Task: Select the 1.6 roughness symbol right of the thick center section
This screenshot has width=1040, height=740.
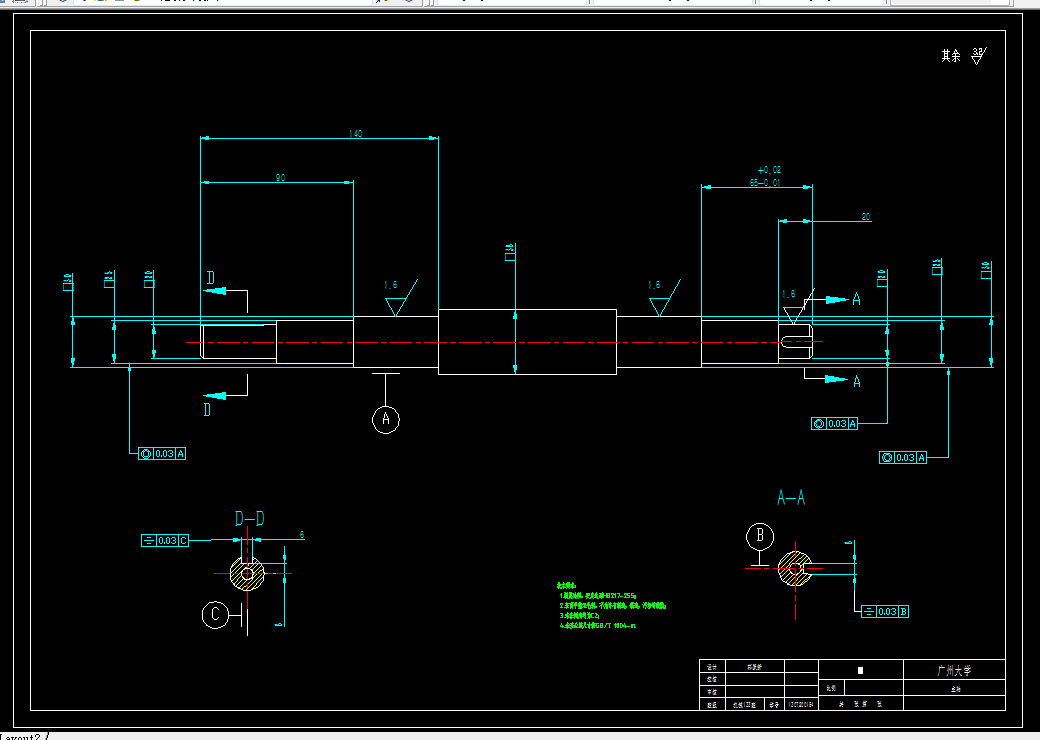Action: [x=664, y=297]
